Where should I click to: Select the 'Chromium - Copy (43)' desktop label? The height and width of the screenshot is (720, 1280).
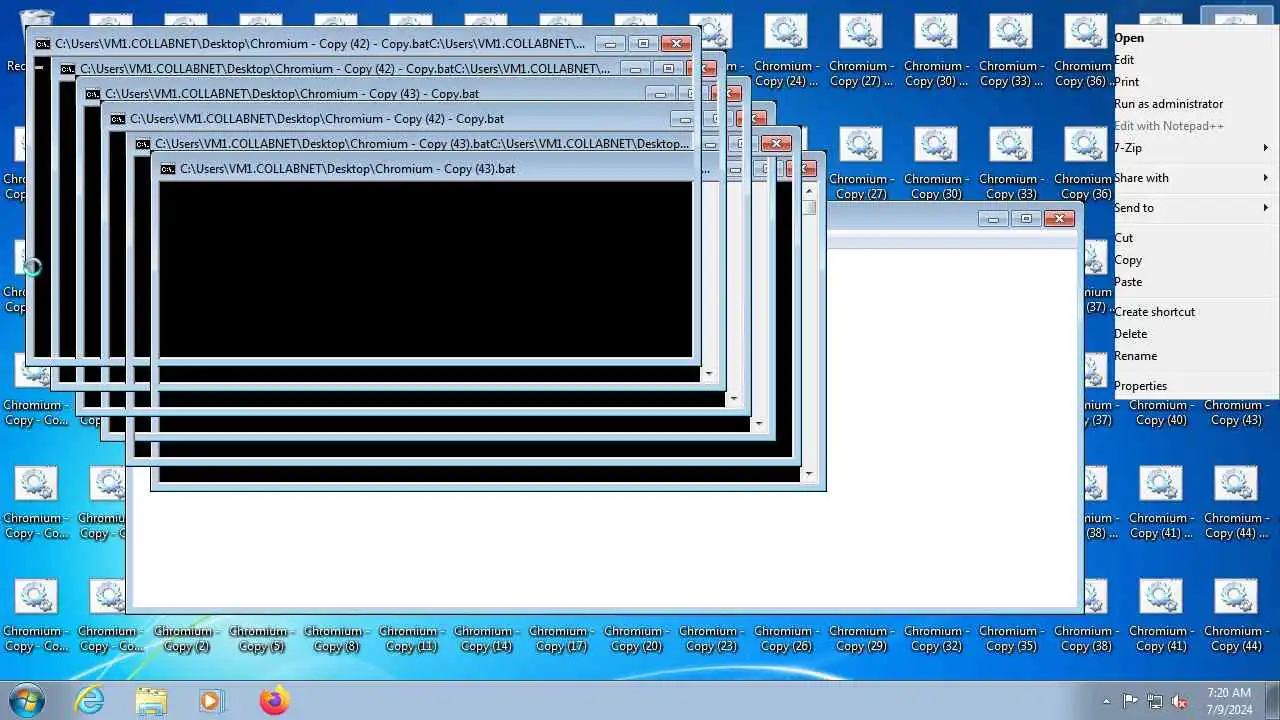pyautogui.click(x=1235, y=413)
